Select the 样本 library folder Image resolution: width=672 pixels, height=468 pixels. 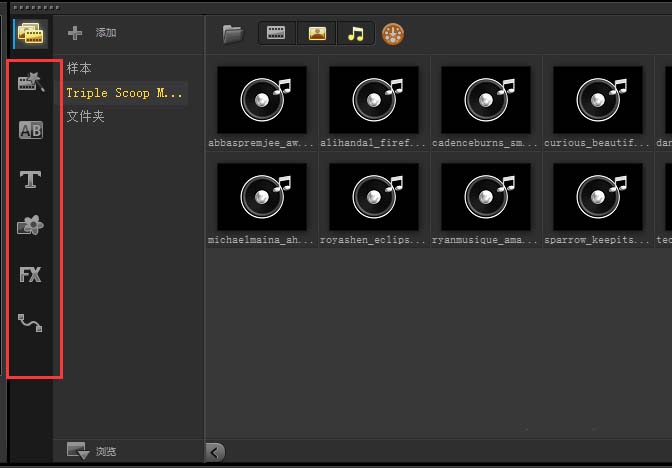point(79,69)
